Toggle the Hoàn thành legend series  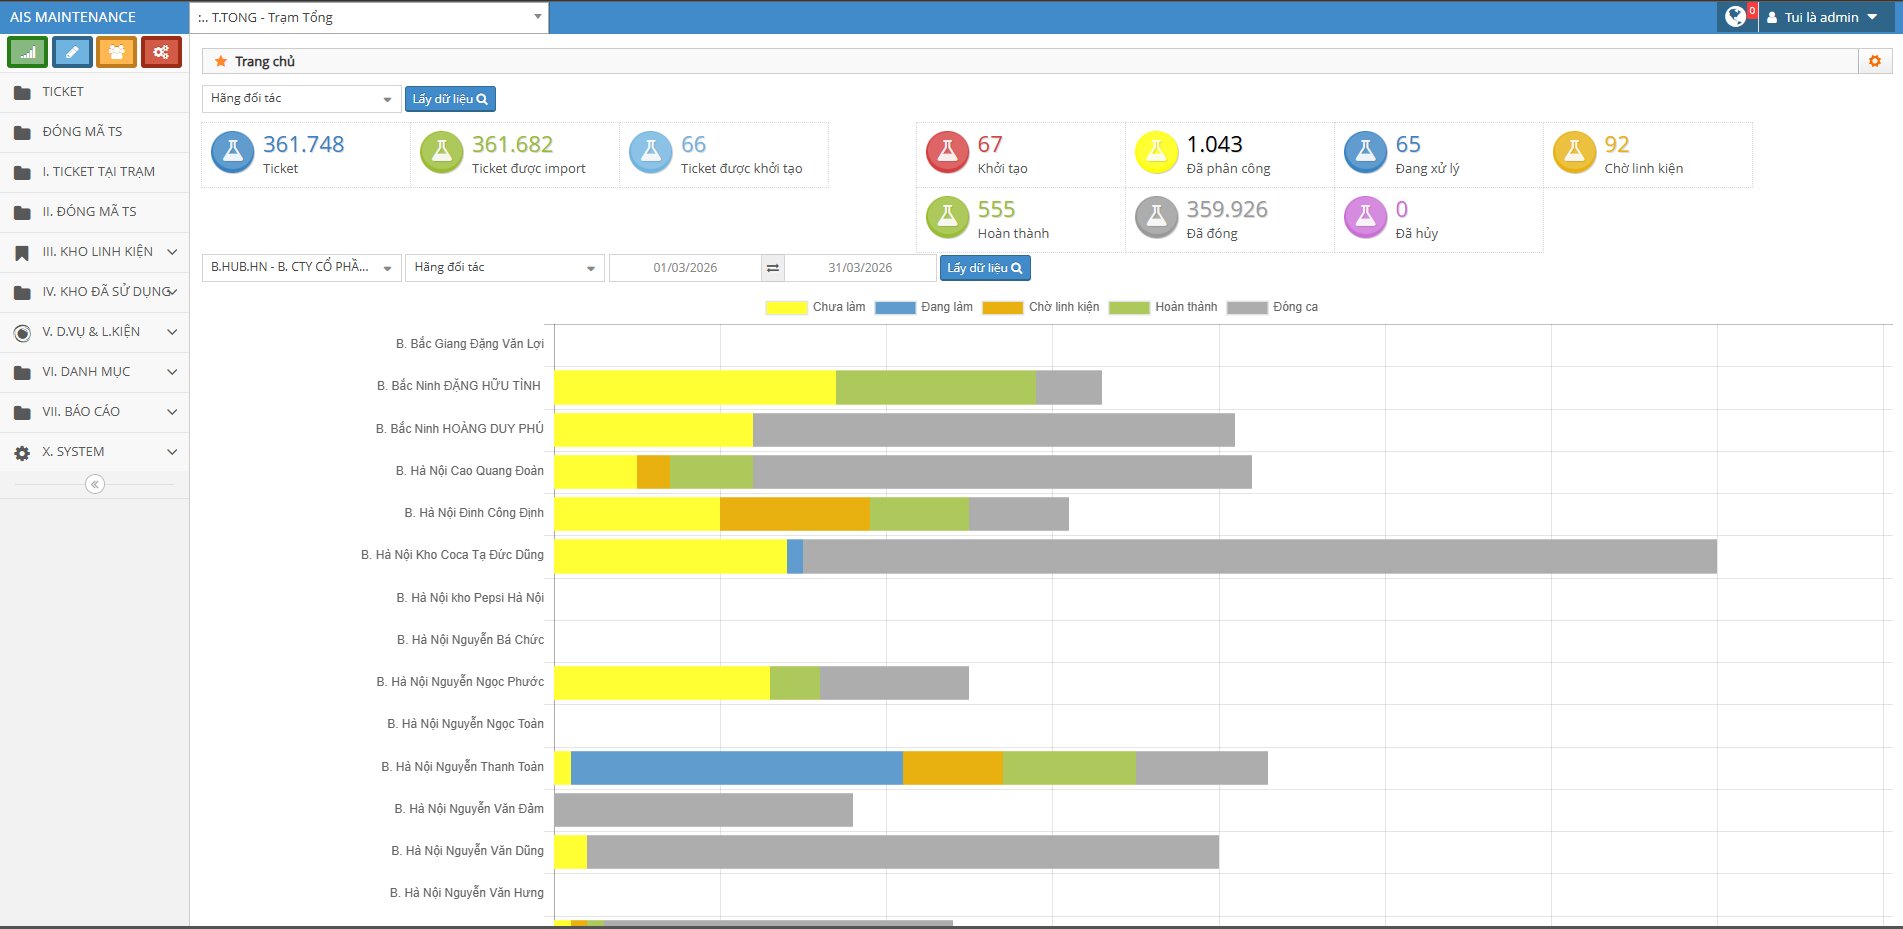[1163, 307]
